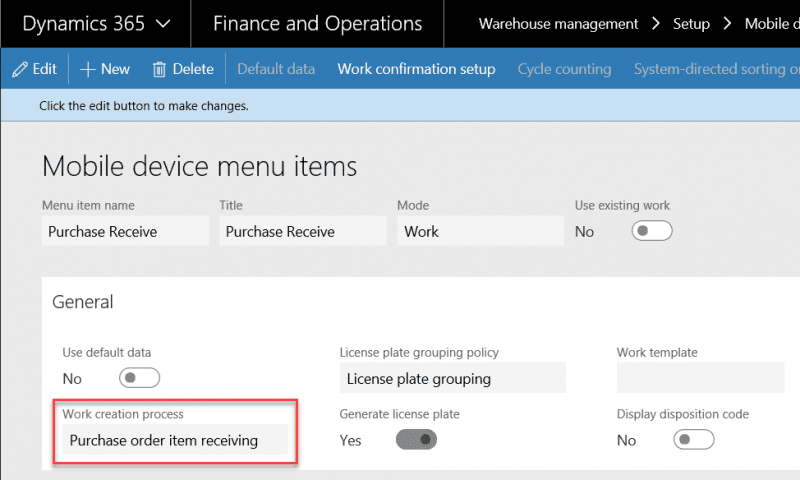Select Warehouse management breadcrumb
This screenshot has width=800, height=480.
point(558,23)
